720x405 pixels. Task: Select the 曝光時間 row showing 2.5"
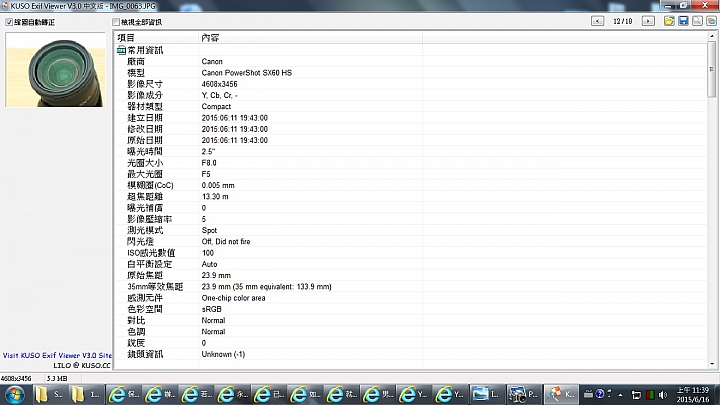coord(411,152)
